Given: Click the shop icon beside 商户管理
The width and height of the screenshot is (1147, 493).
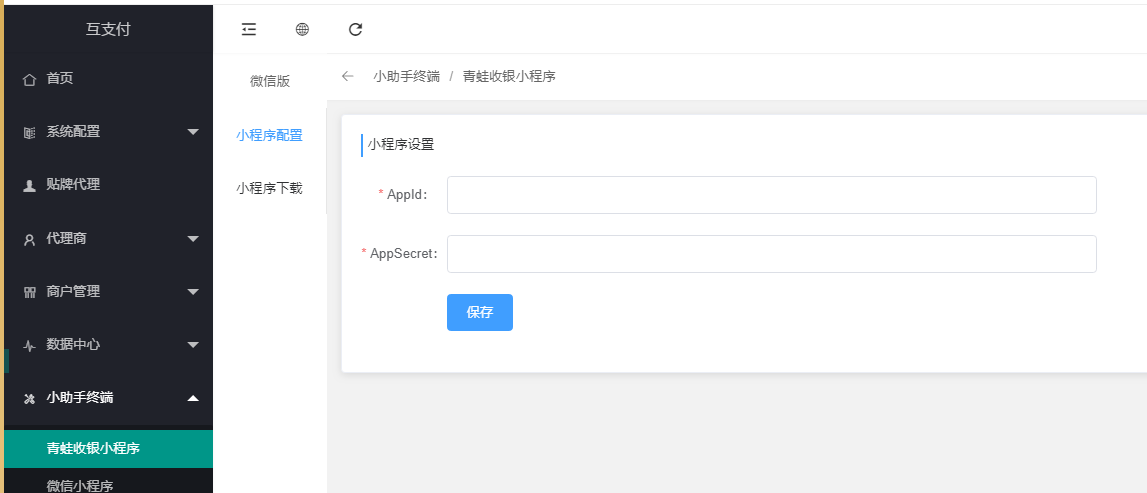Looking at the screenshot, I should pyautogui.click(x=29, y=292).
